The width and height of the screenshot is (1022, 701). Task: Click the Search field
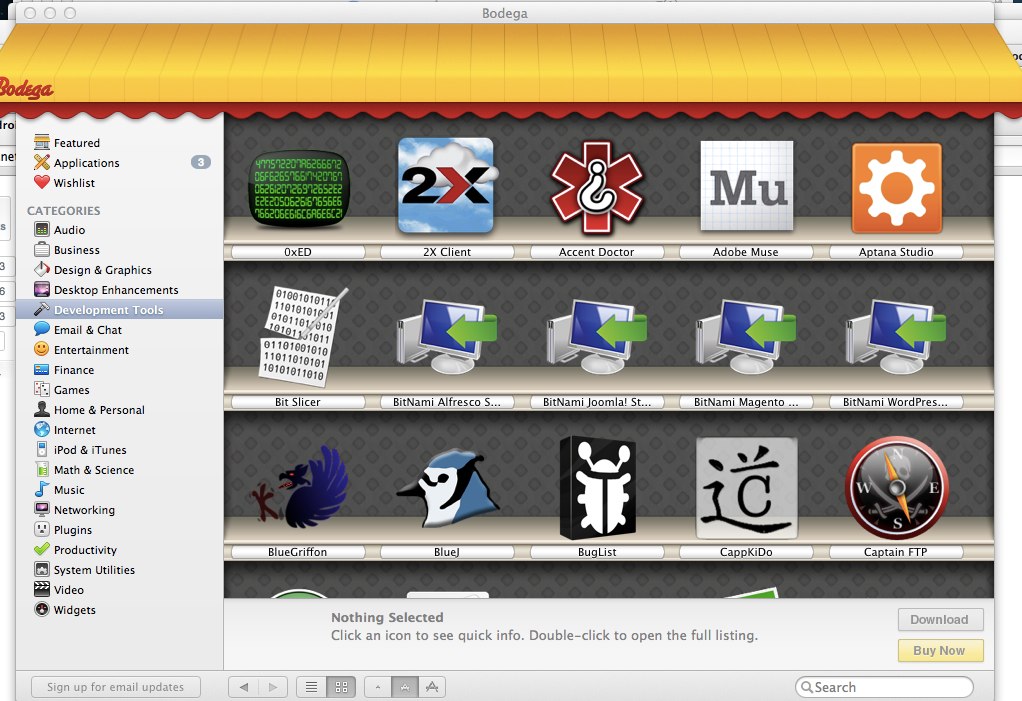point(884,687)
